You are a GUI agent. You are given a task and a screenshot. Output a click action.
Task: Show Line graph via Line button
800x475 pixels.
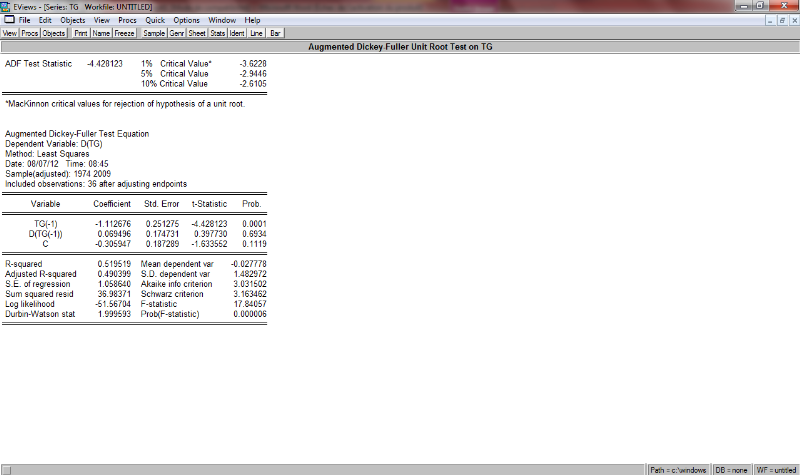[x=256, y=33]
